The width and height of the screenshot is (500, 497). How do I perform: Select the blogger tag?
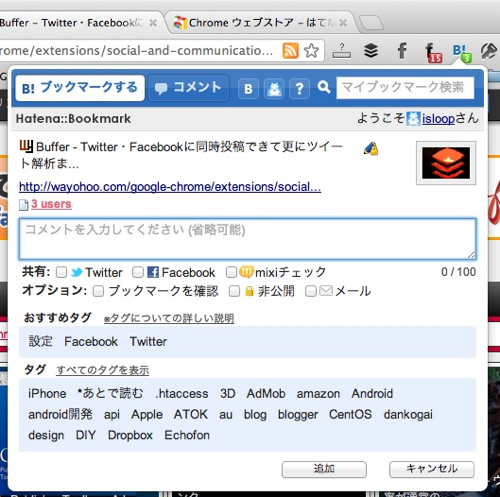coord(298,415)
